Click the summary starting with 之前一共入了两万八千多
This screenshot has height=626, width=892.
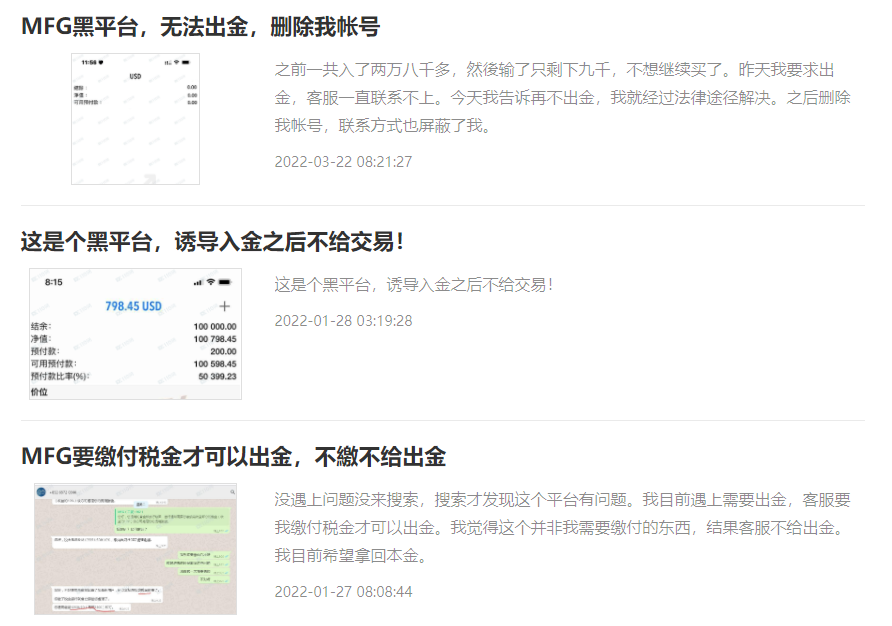point(562,97)
